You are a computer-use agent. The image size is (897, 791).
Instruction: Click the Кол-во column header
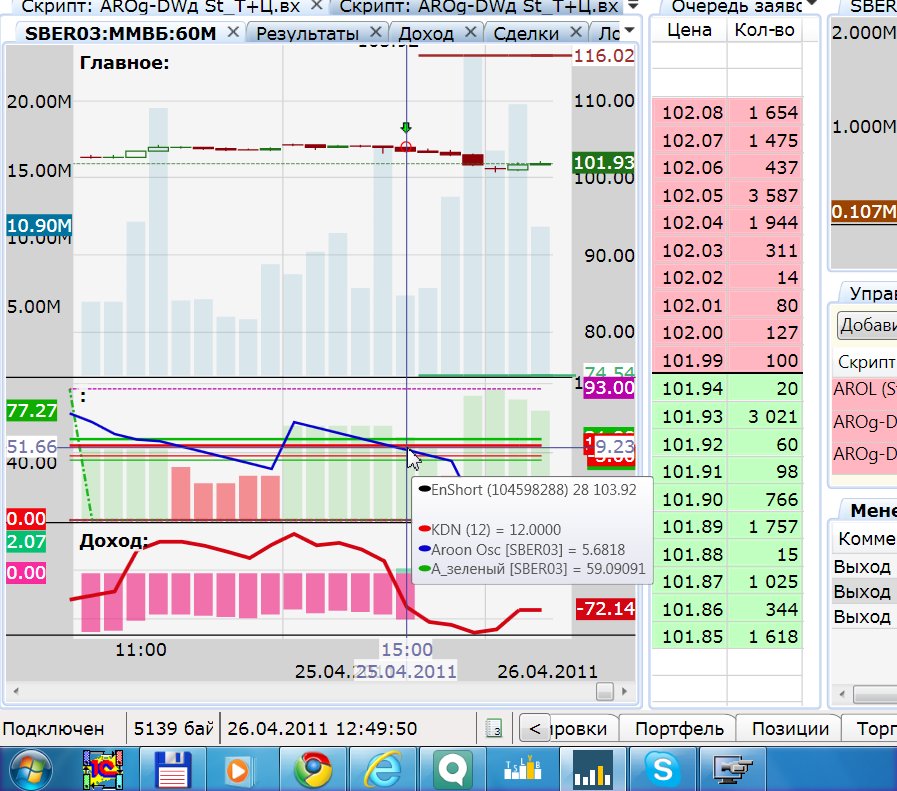click(764, 30)
